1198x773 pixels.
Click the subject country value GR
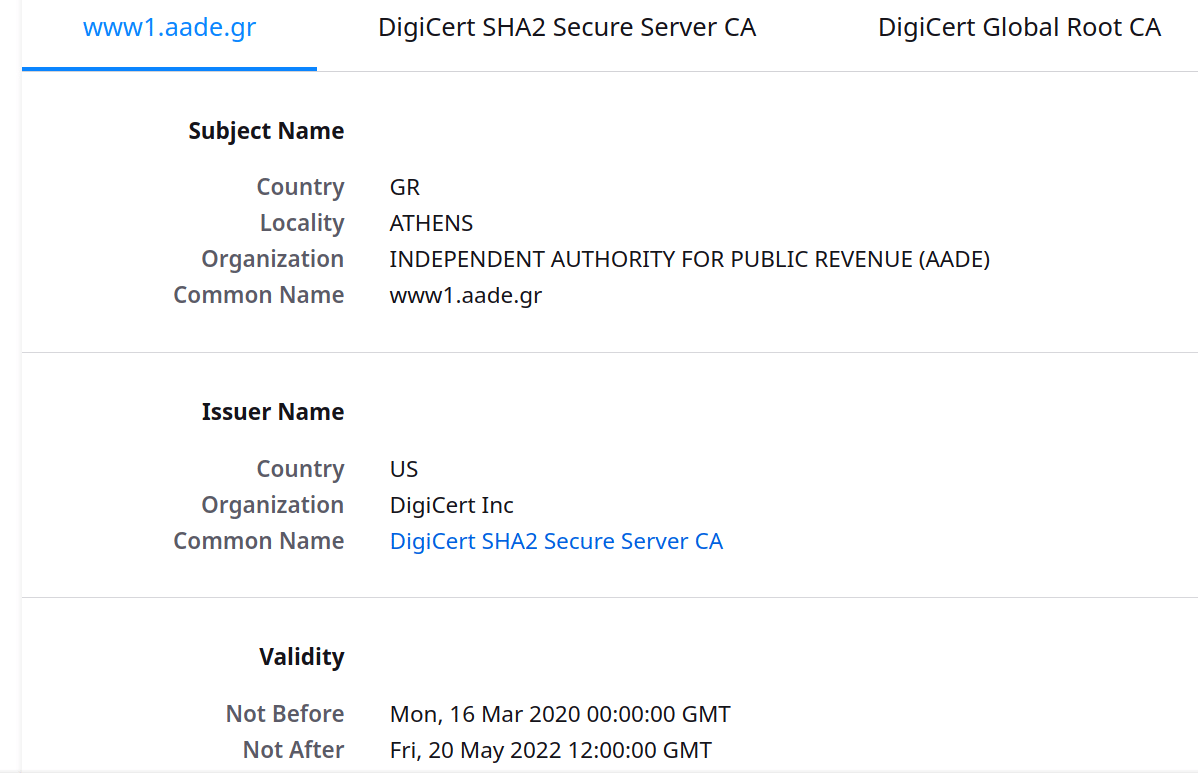click(x=405, y=187)
